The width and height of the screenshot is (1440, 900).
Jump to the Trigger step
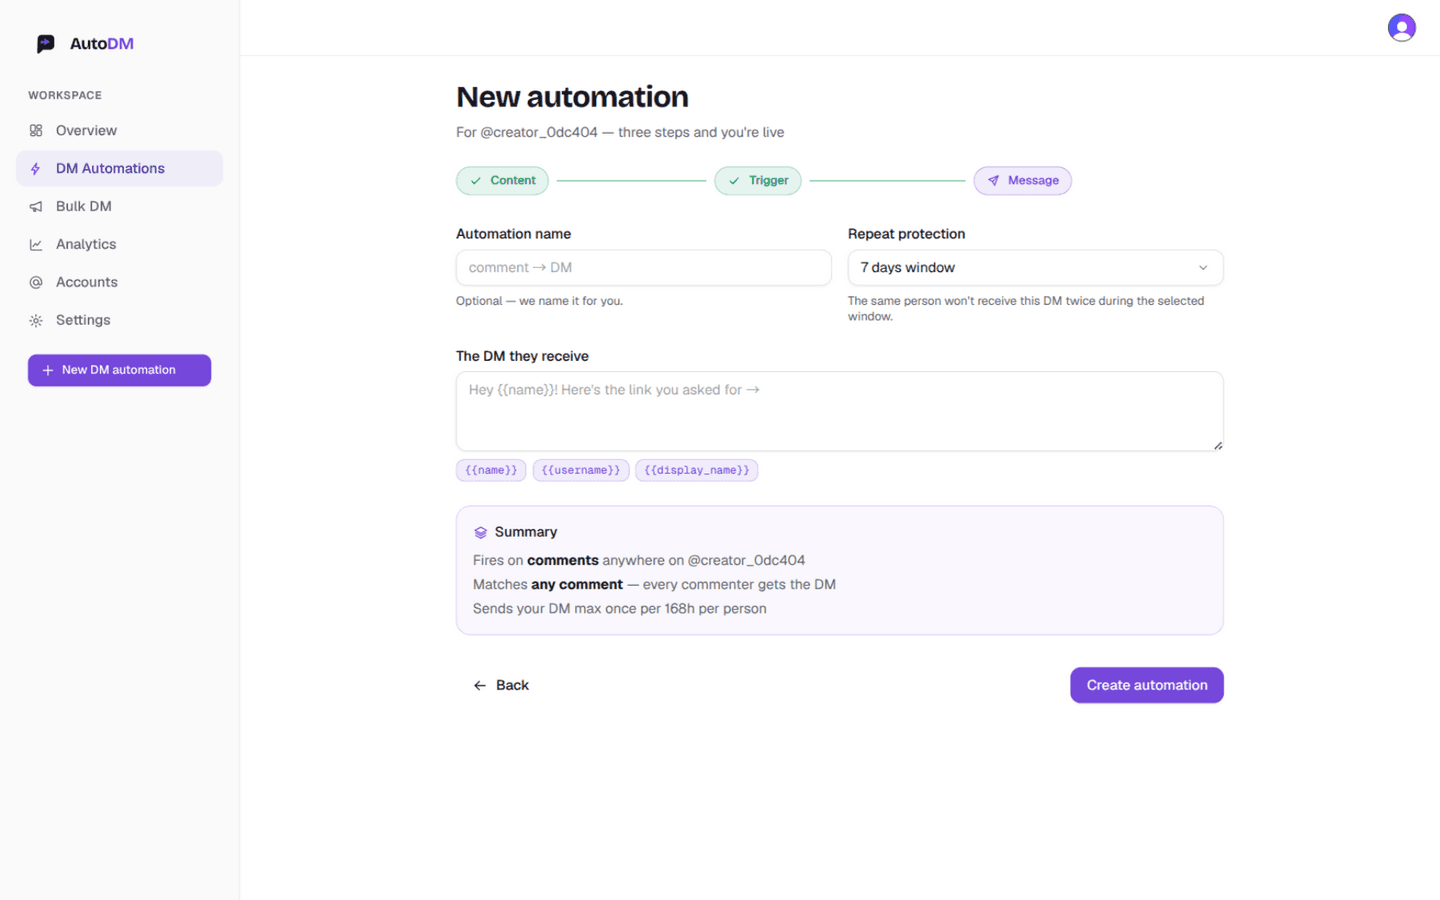(x=757, y=181)
